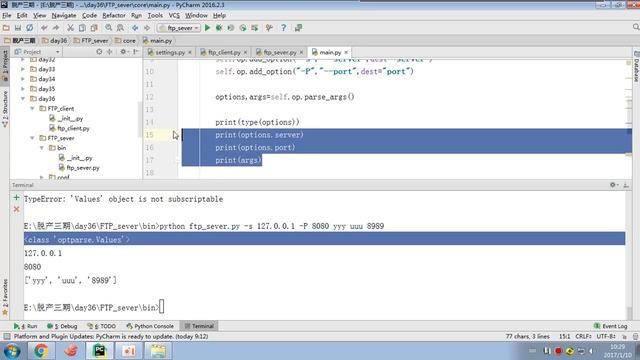The height and width of the screenshot is (360, 640).
Task: Click the Paste toolbar icon
Action: pos(94,28)
